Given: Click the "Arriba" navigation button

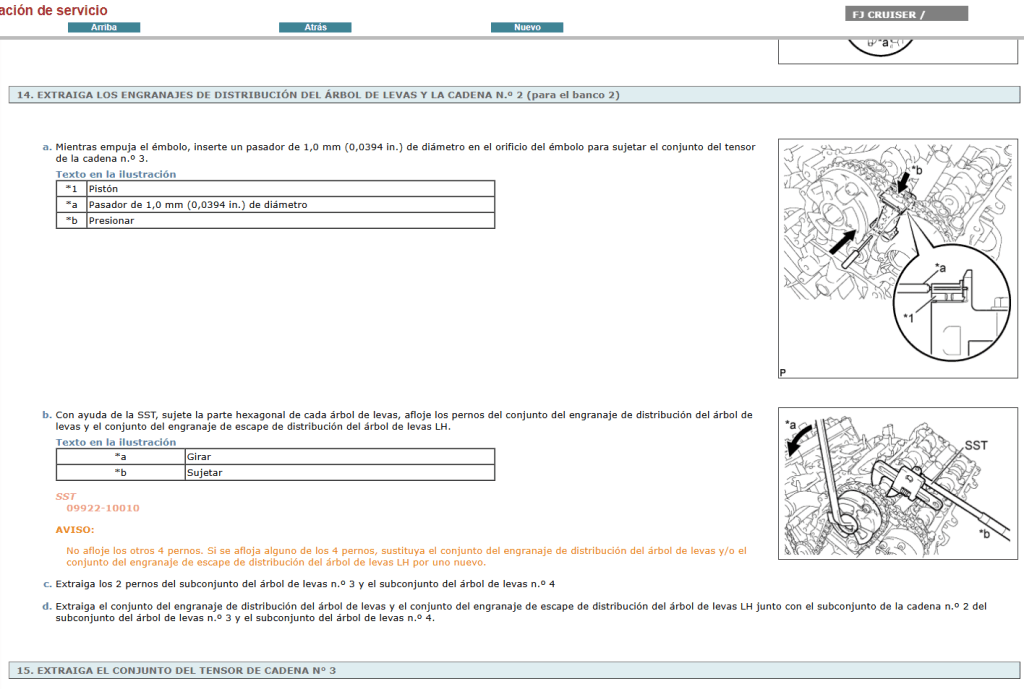Looking at the screenshot, I should 105,27.
